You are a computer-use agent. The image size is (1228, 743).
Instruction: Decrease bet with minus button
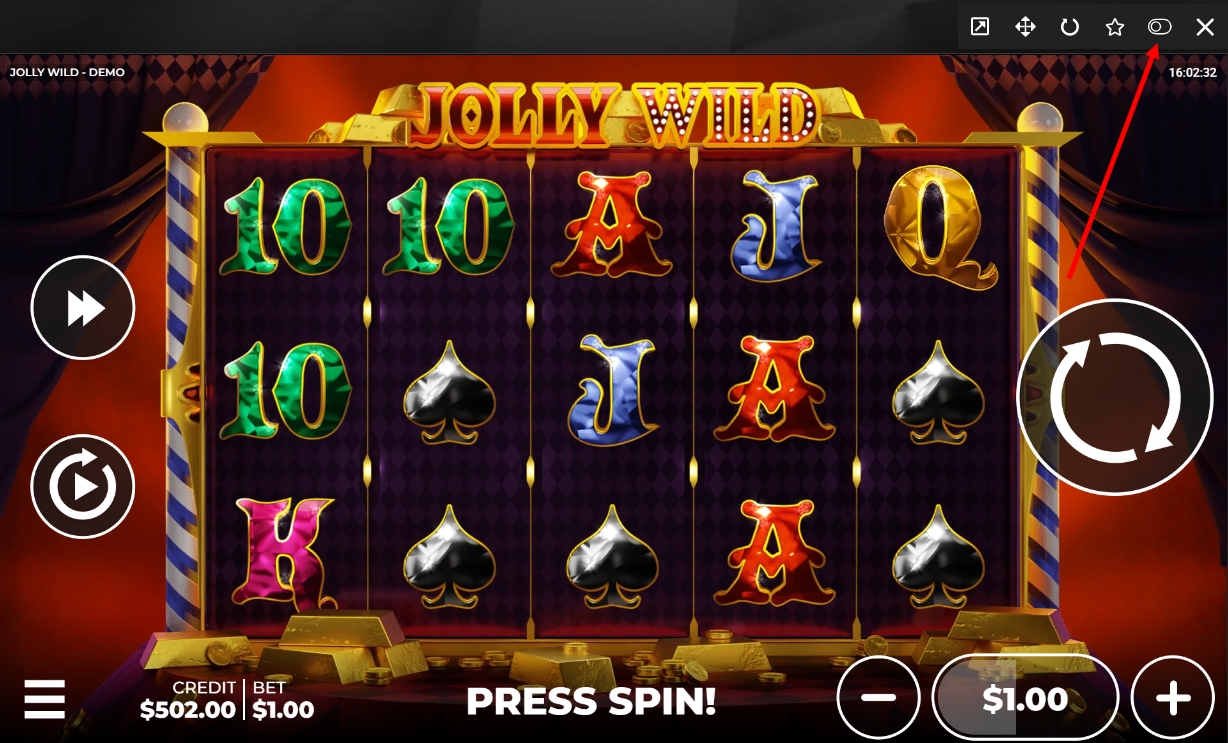tap(878, 698)
